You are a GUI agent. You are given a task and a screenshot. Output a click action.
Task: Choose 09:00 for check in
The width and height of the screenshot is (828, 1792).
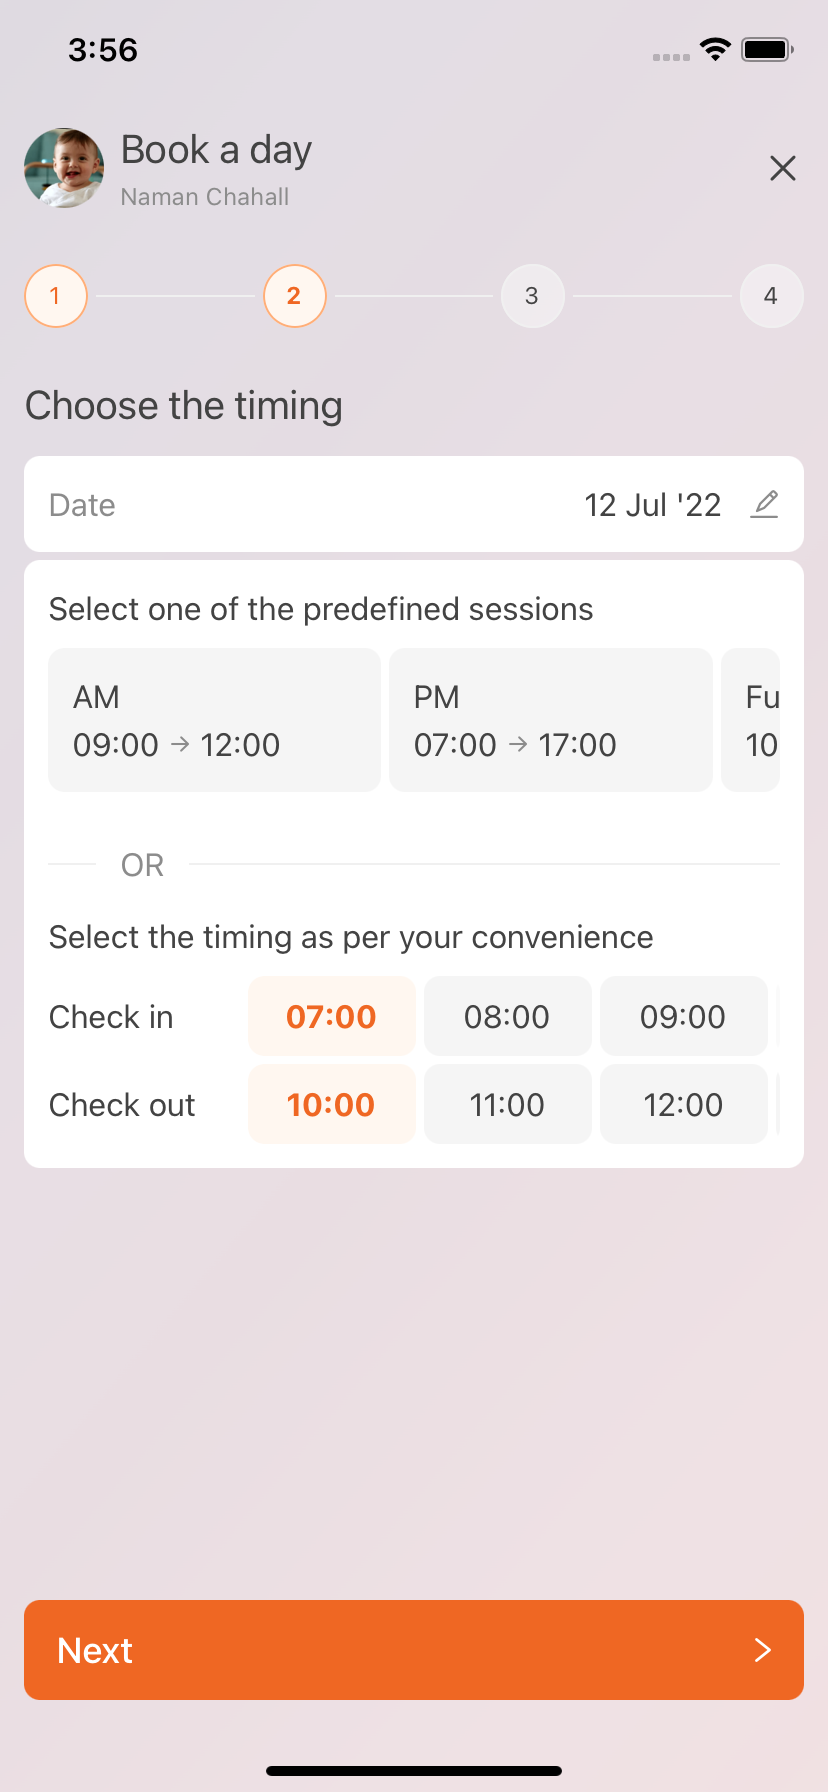tap(683, 1016)
